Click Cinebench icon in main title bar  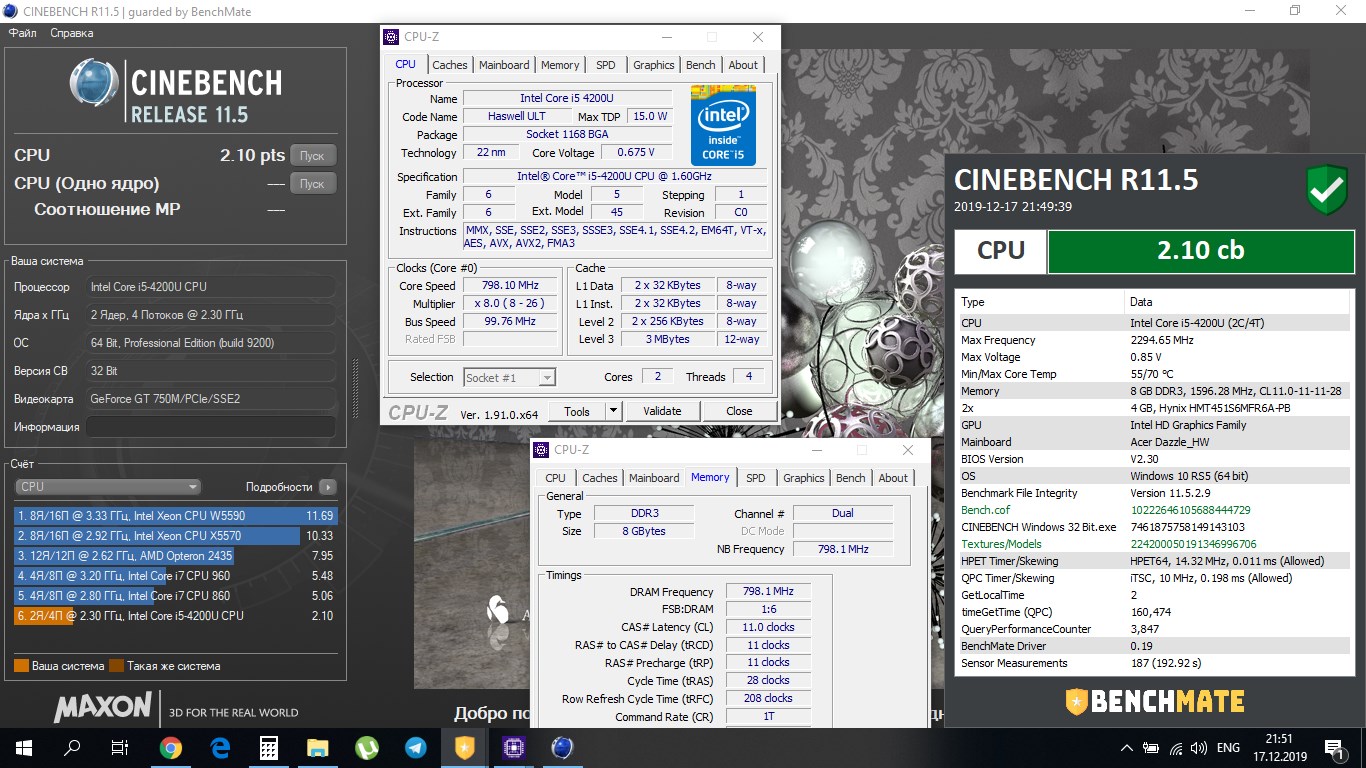point(12,11)
